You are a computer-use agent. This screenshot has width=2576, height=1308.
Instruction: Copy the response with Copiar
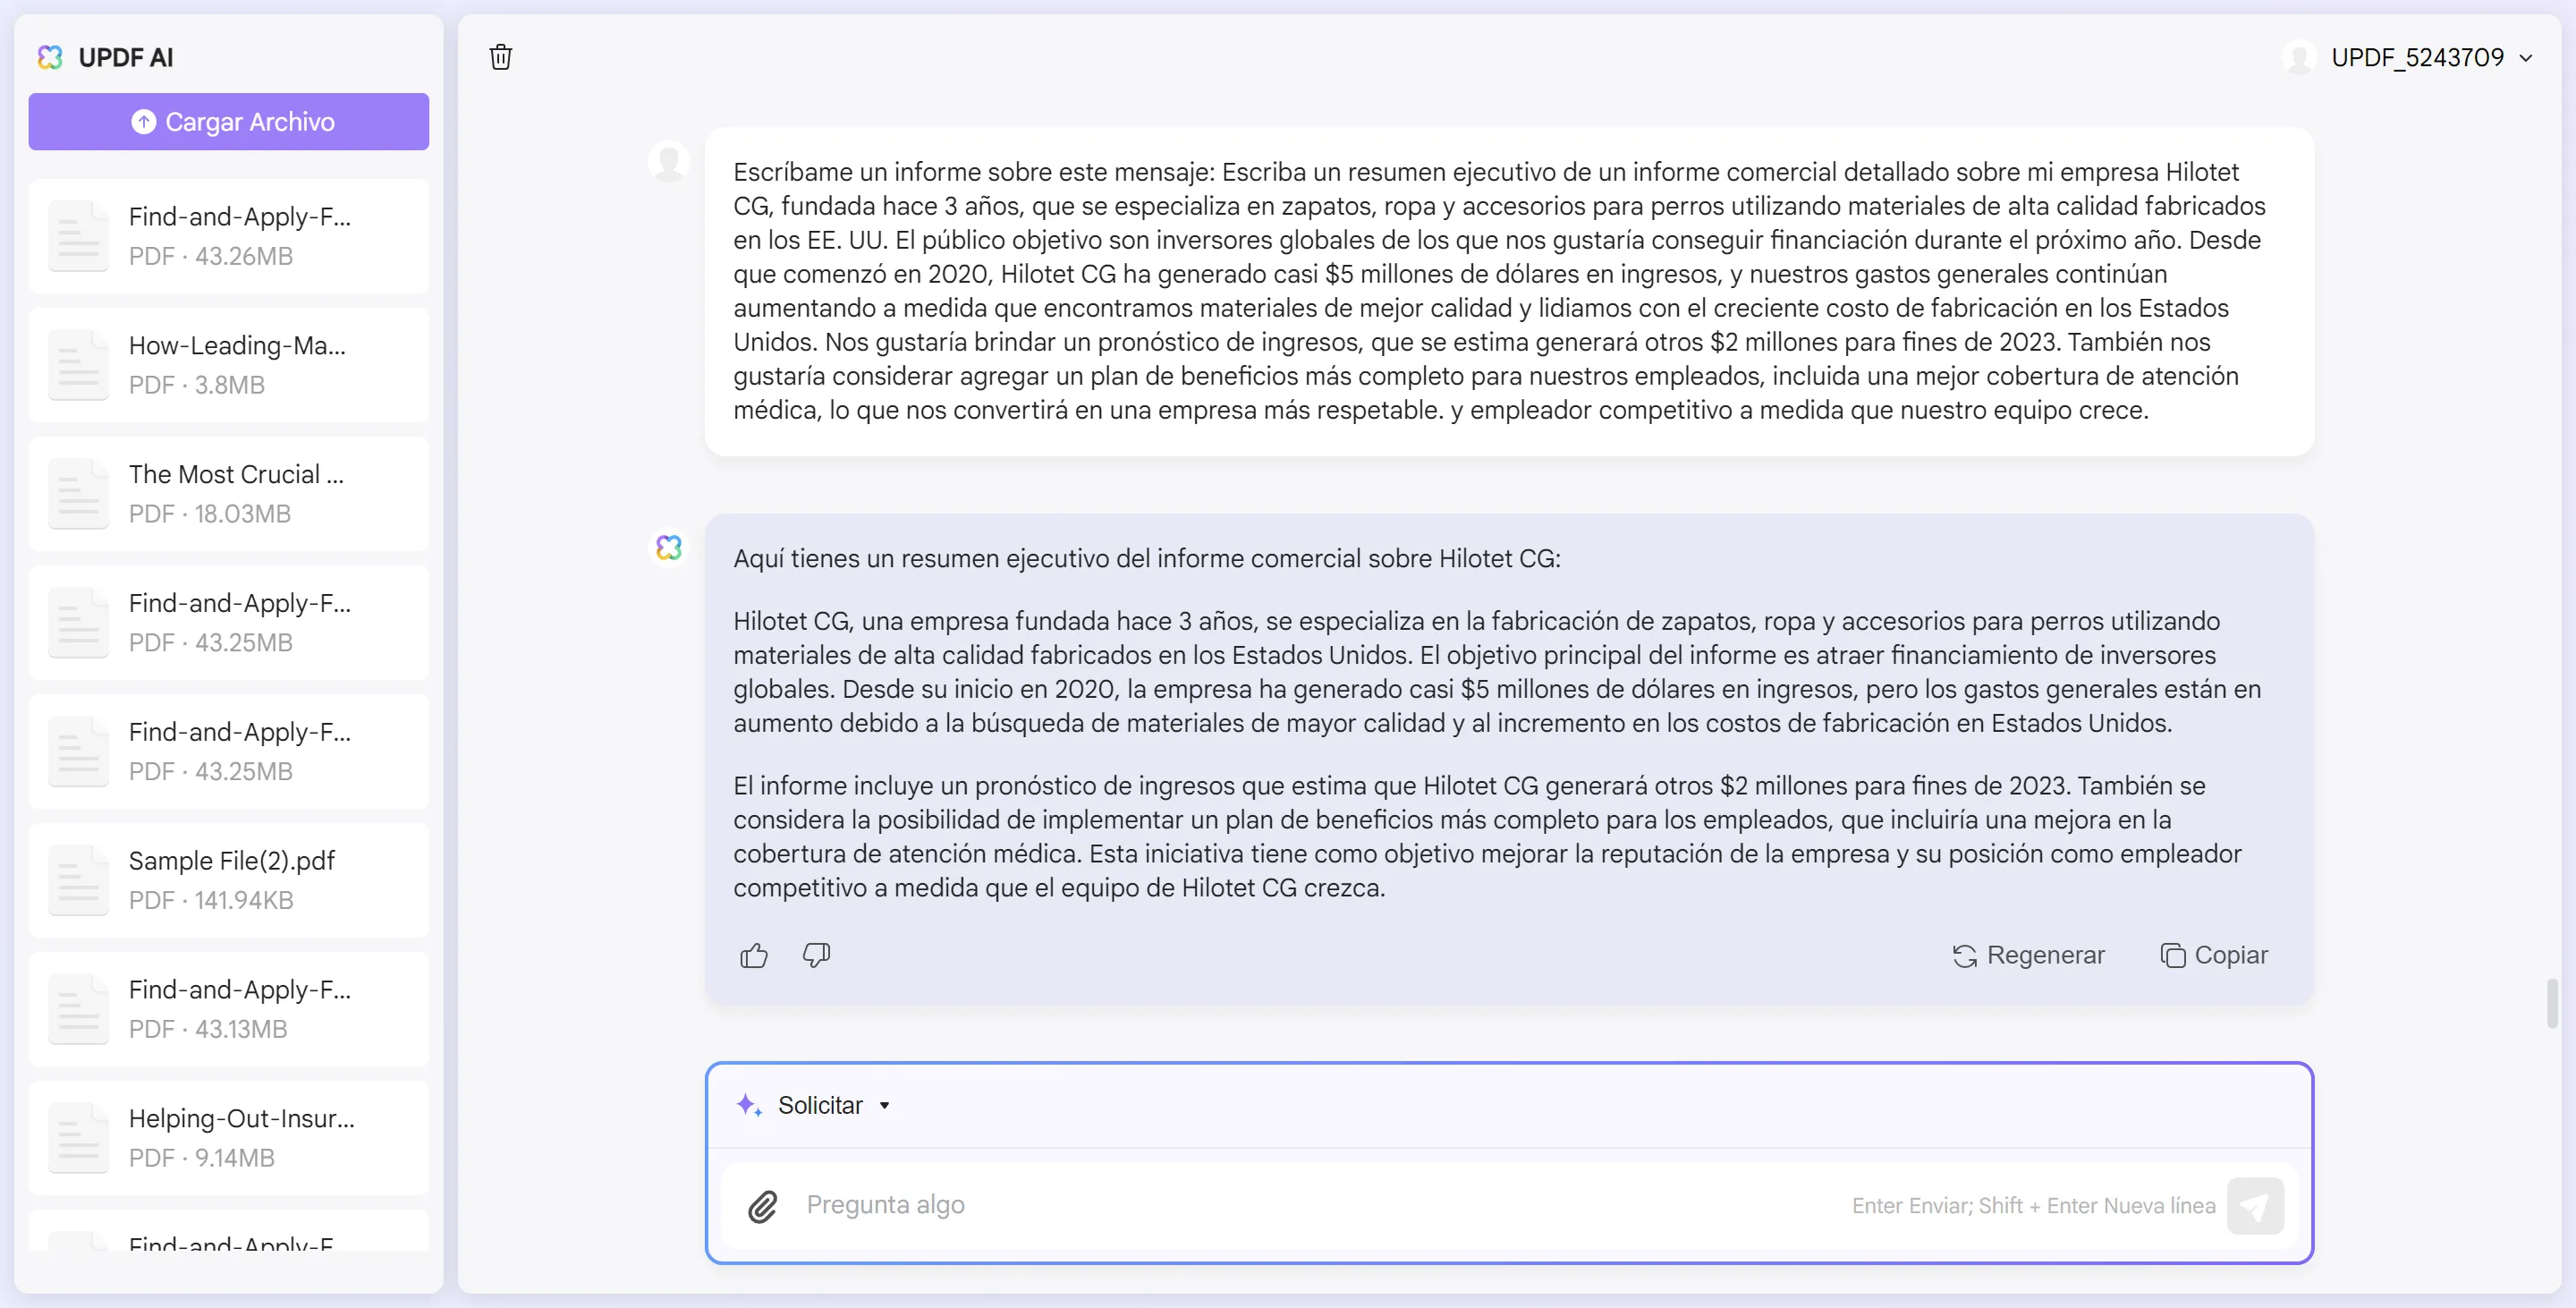coord(2214,956)
